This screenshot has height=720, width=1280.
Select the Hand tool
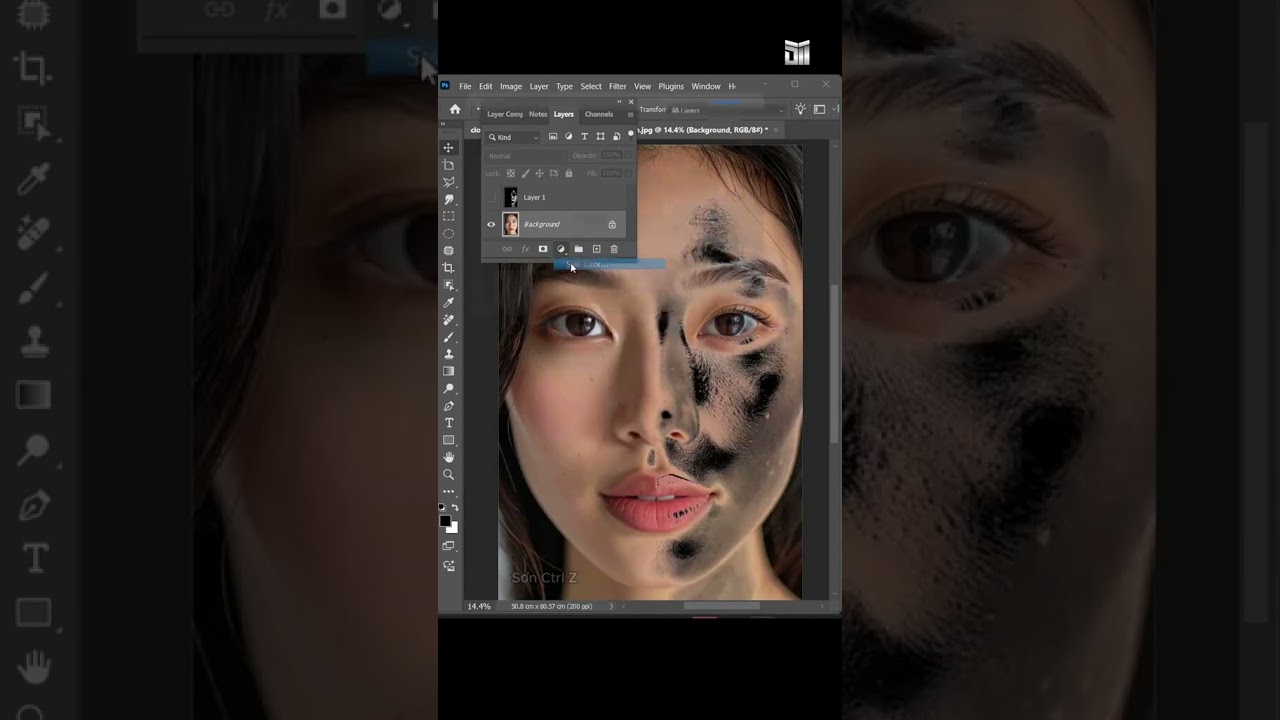coord(449,457)
